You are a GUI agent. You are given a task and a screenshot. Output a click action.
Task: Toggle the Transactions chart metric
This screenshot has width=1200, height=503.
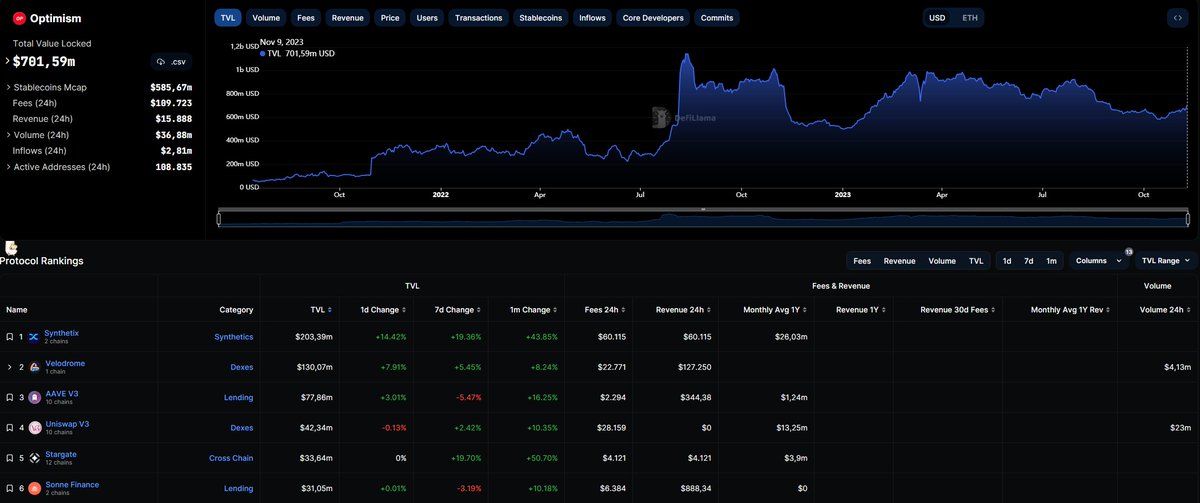478,18
